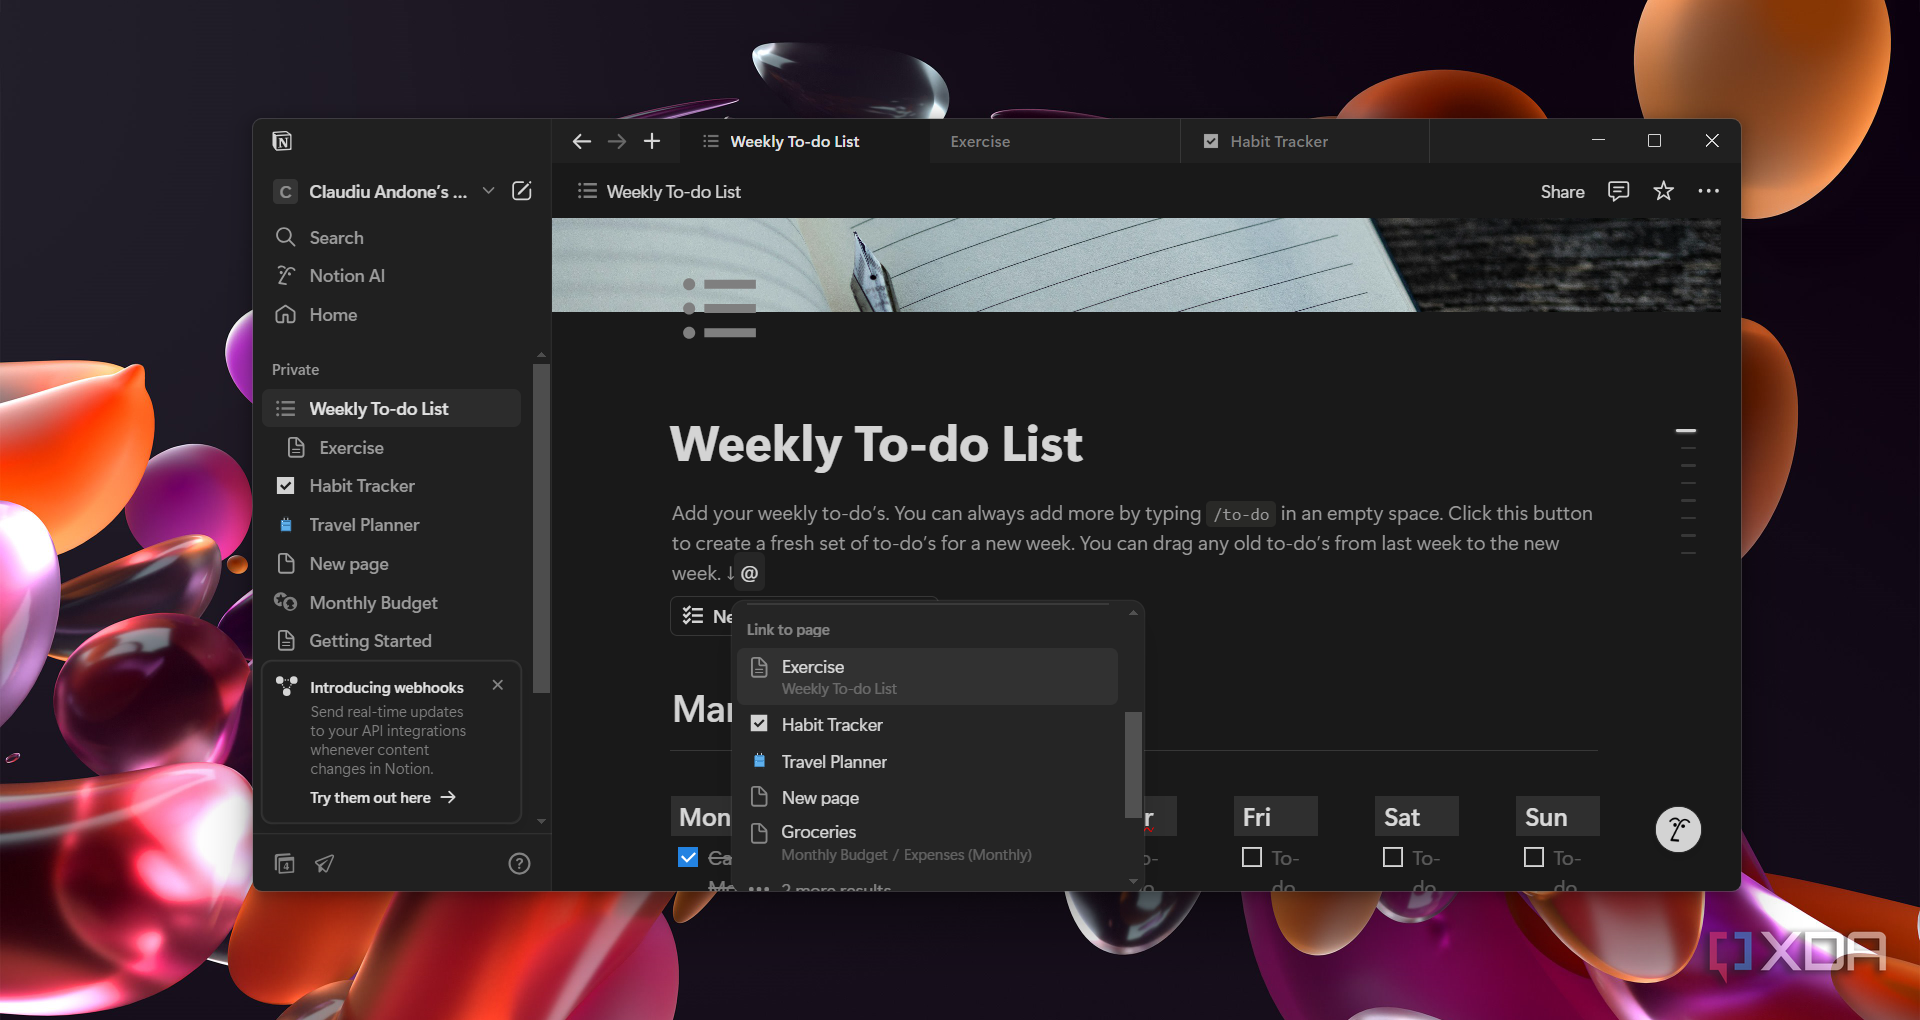
Task: Open the three-dot page options menu
Action: [x=1708, y=191]
